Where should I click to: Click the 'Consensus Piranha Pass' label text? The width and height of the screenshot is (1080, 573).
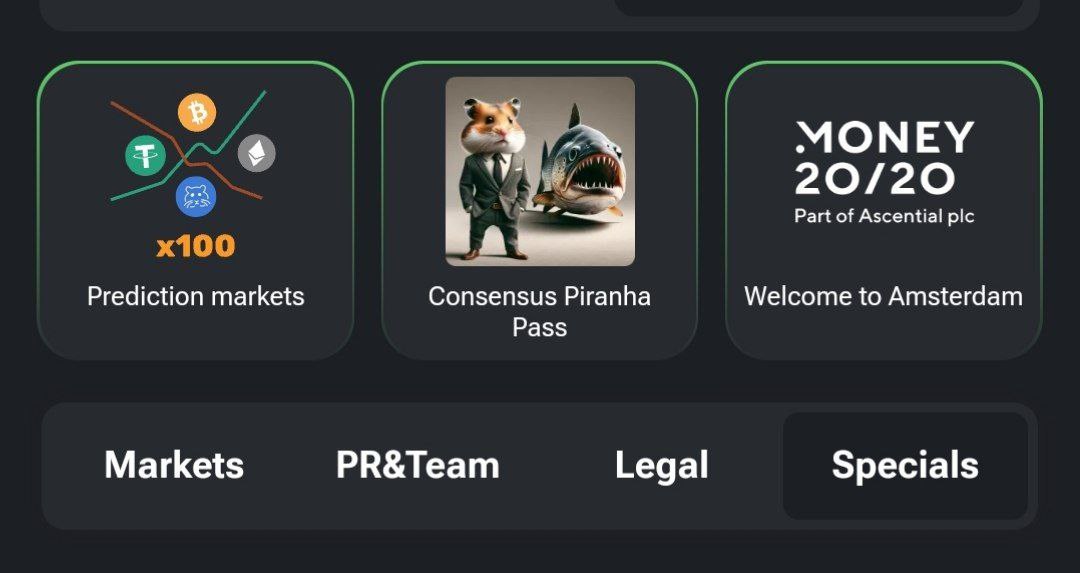(x=539, y=311)
